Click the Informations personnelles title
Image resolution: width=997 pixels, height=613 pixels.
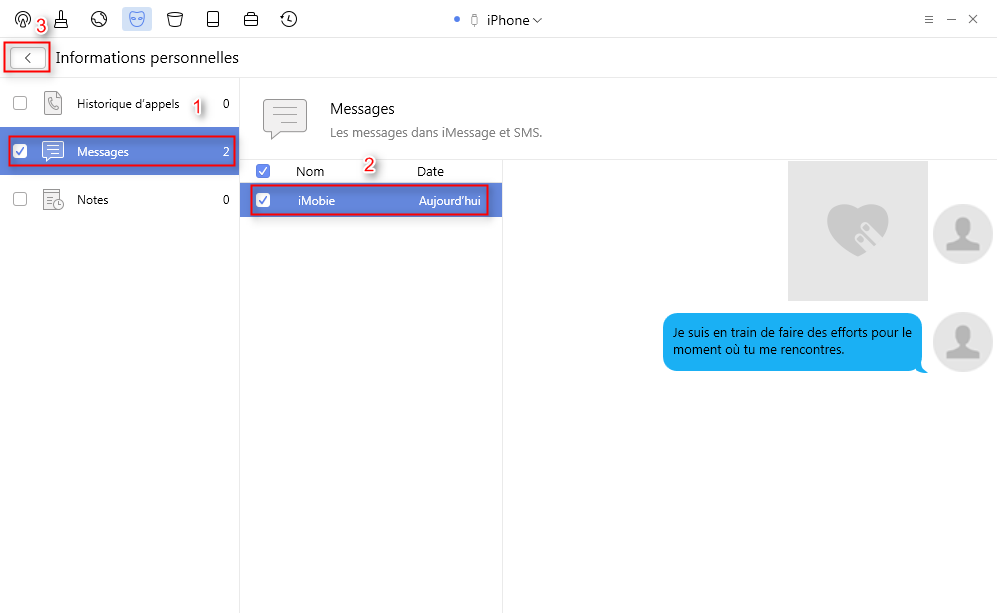(x=147, y=58)
